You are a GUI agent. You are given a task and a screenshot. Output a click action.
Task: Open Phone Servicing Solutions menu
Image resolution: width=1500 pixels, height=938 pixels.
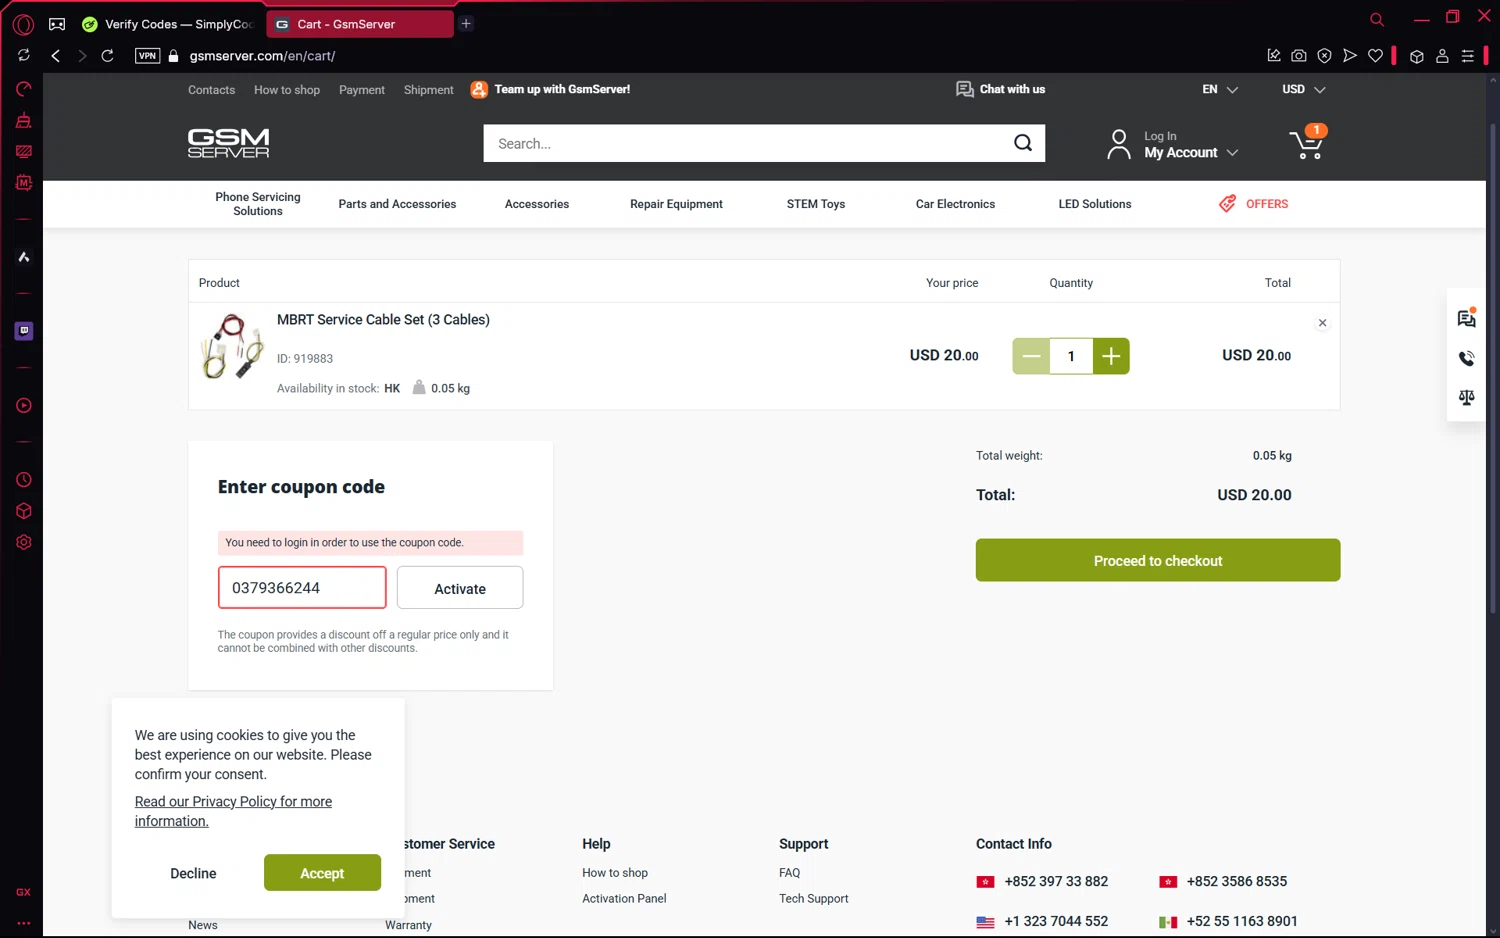click(258, 204)
